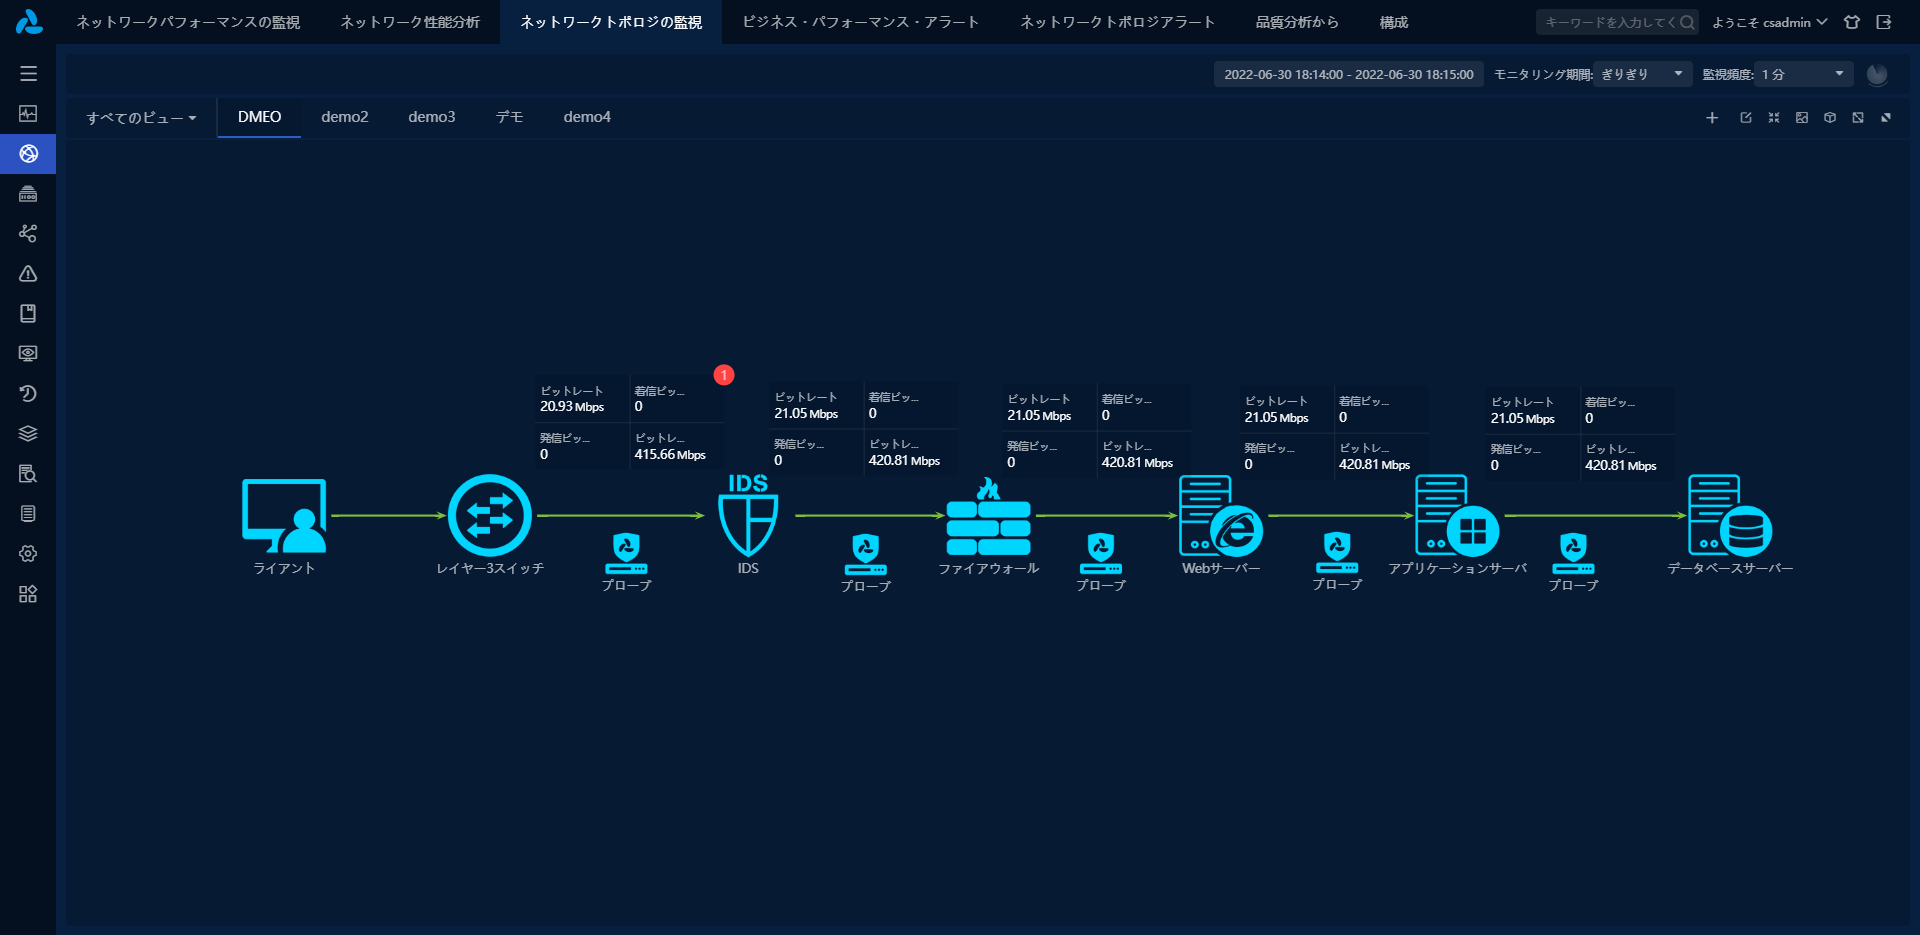The height and width of the screenshot is (935, 1920).
Task: Toggle the hamburger sidebar menu
Action: click(x=28, y=74)
